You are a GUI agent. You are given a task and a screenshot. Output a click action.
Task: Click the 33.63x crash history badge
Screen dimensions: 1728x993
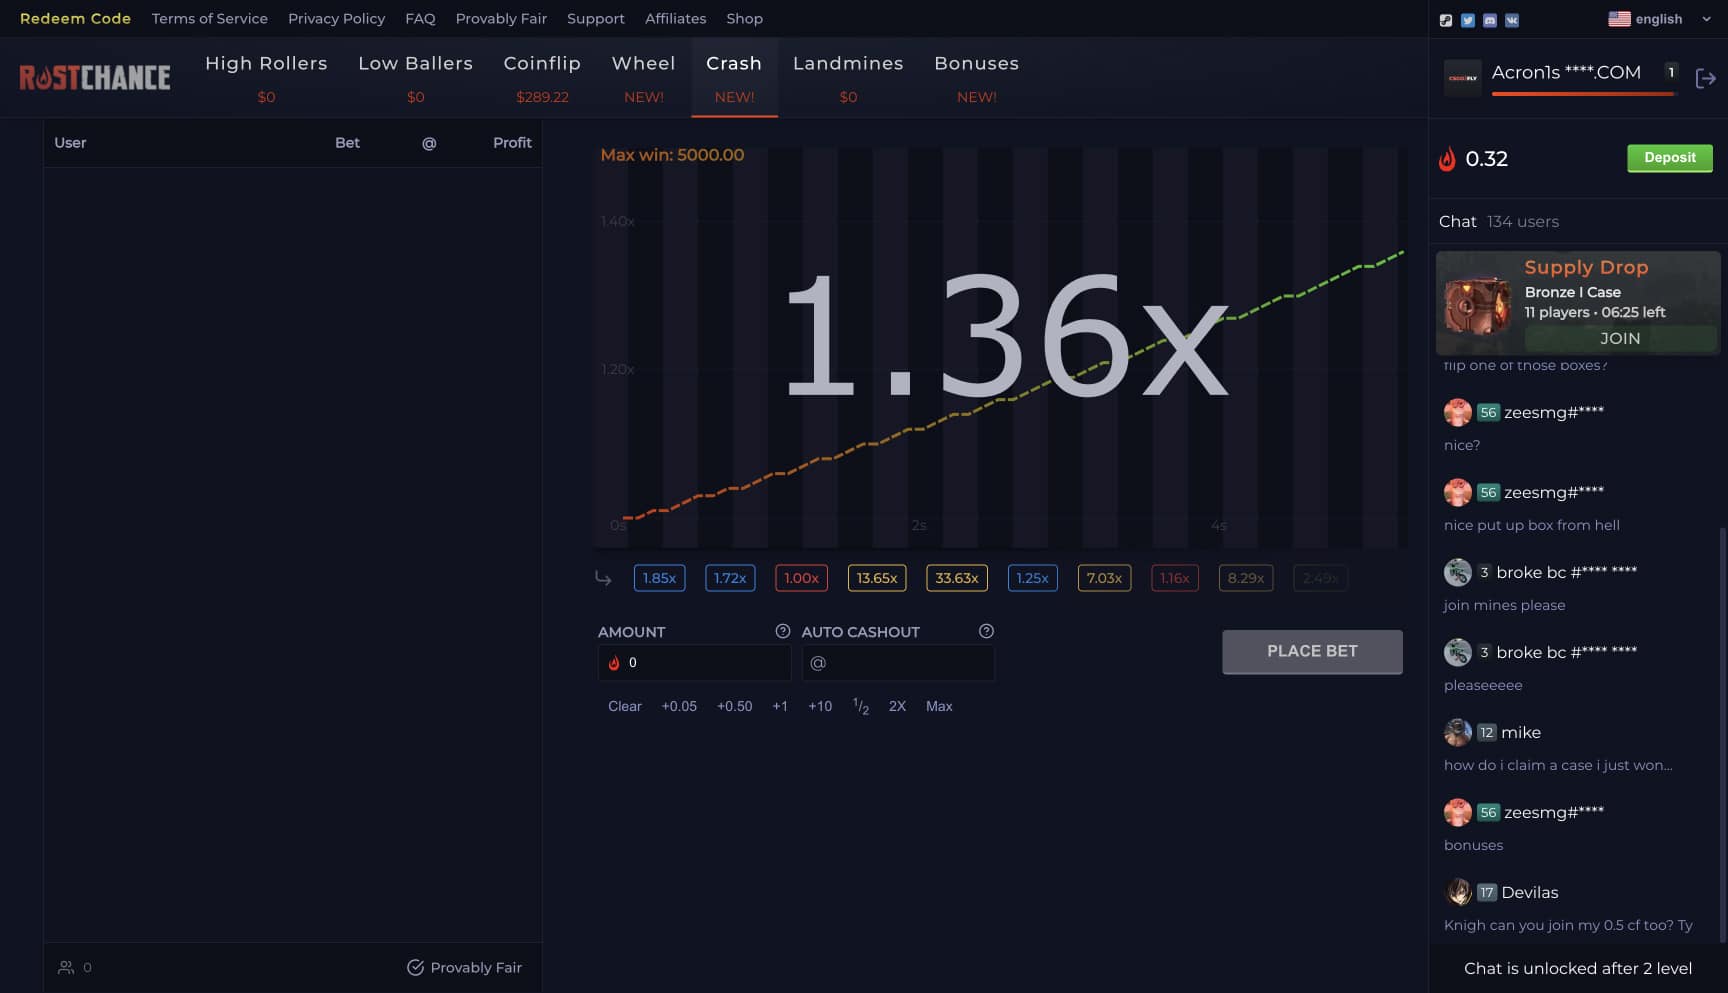pyautogui.click(x=956, y=578)
